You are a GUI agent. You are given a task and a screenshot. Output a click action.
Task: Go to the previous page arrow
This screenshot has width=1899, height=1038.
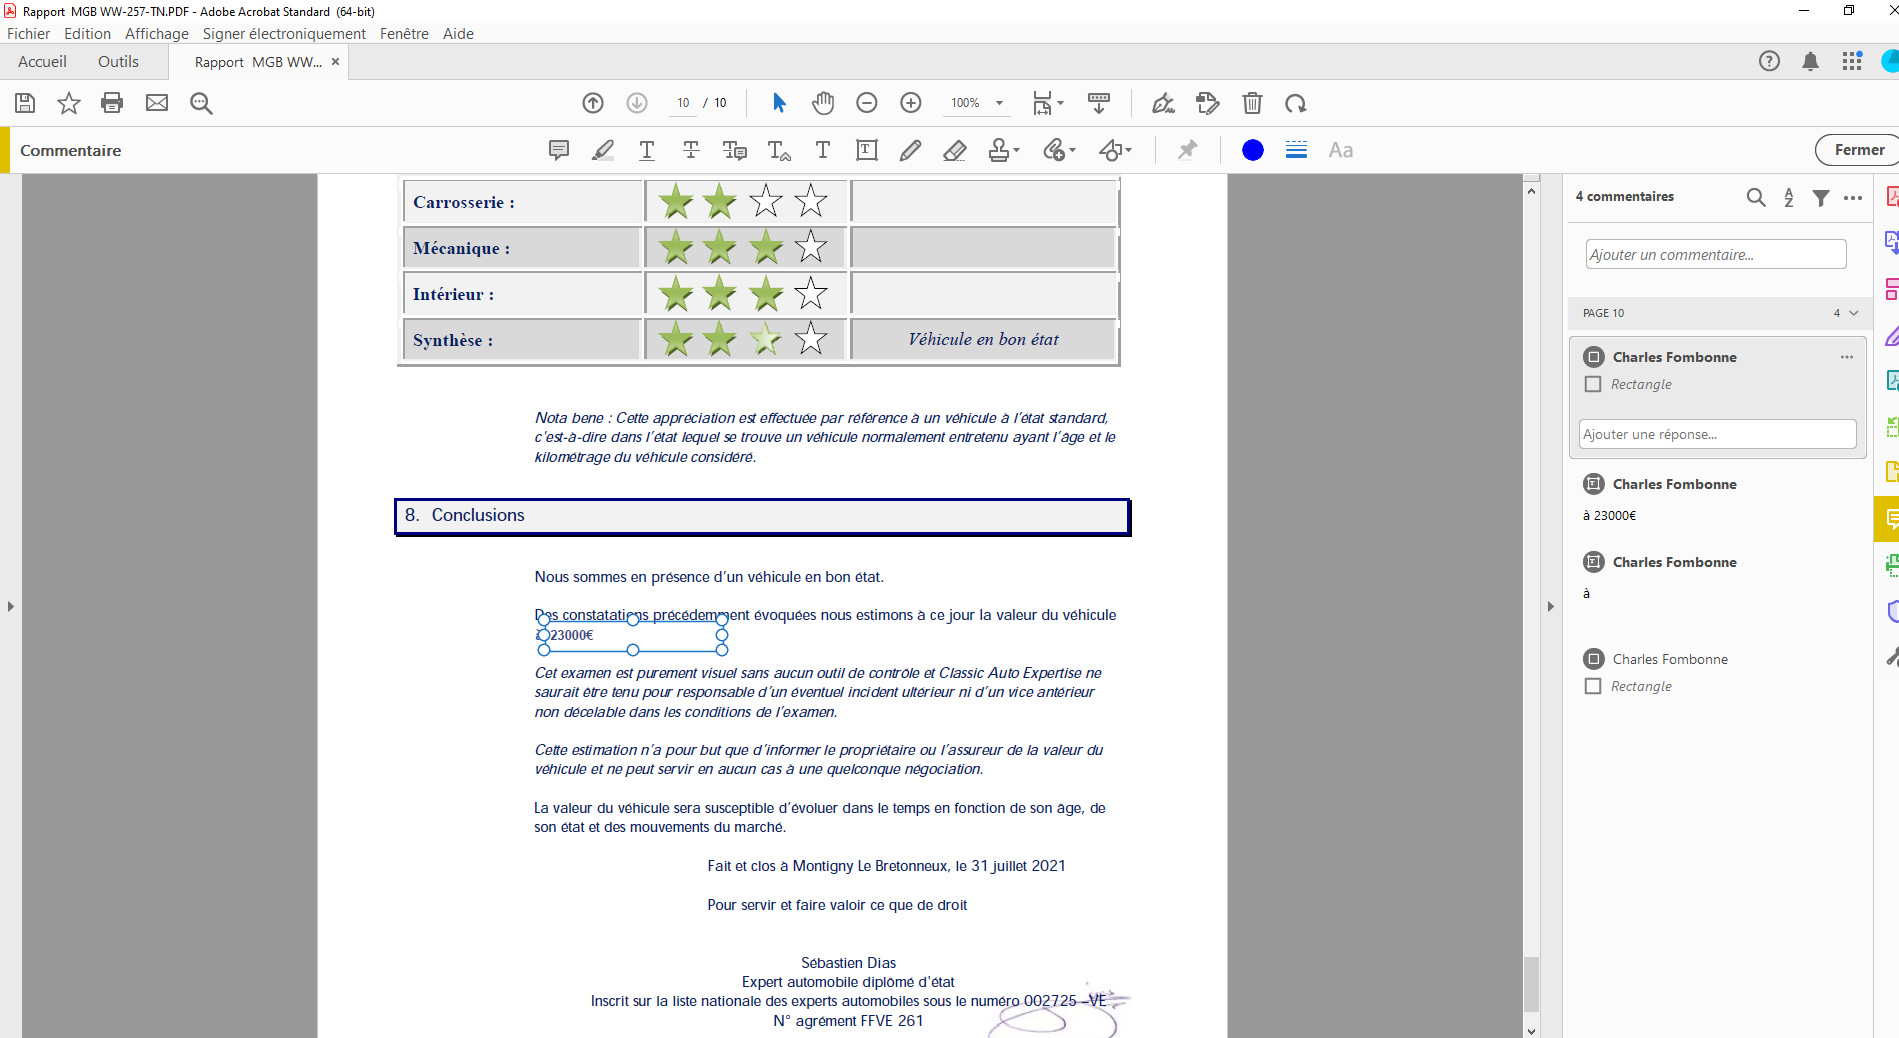[593, 103]
